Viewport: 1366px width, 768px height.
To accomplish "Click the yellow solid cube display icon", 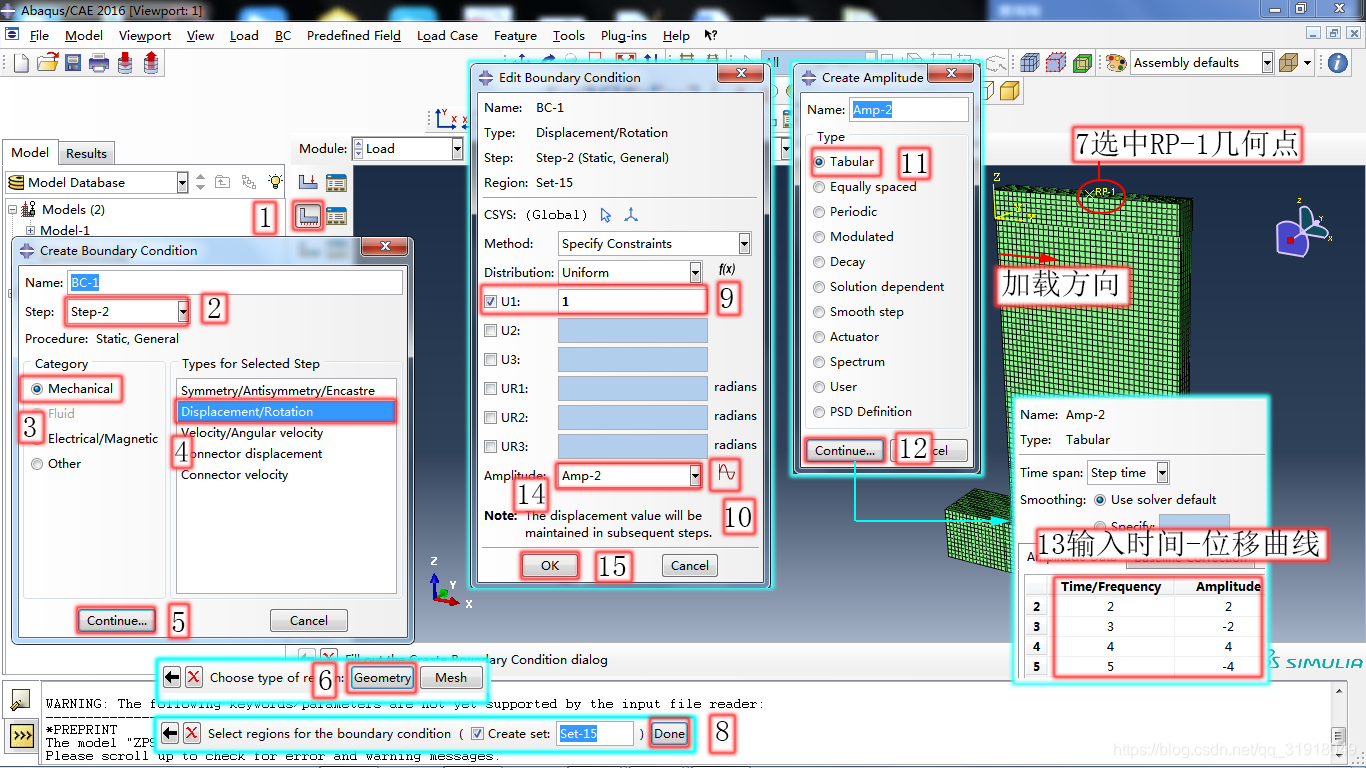I will [x=1010, y=91].
